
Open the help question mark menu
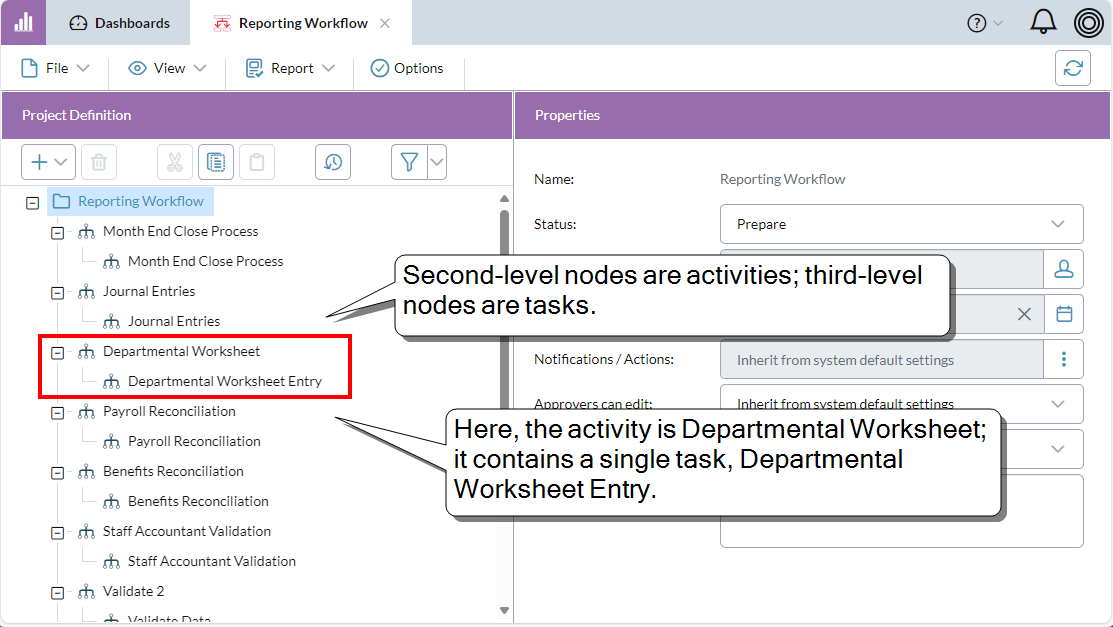[x=985, y=23]
